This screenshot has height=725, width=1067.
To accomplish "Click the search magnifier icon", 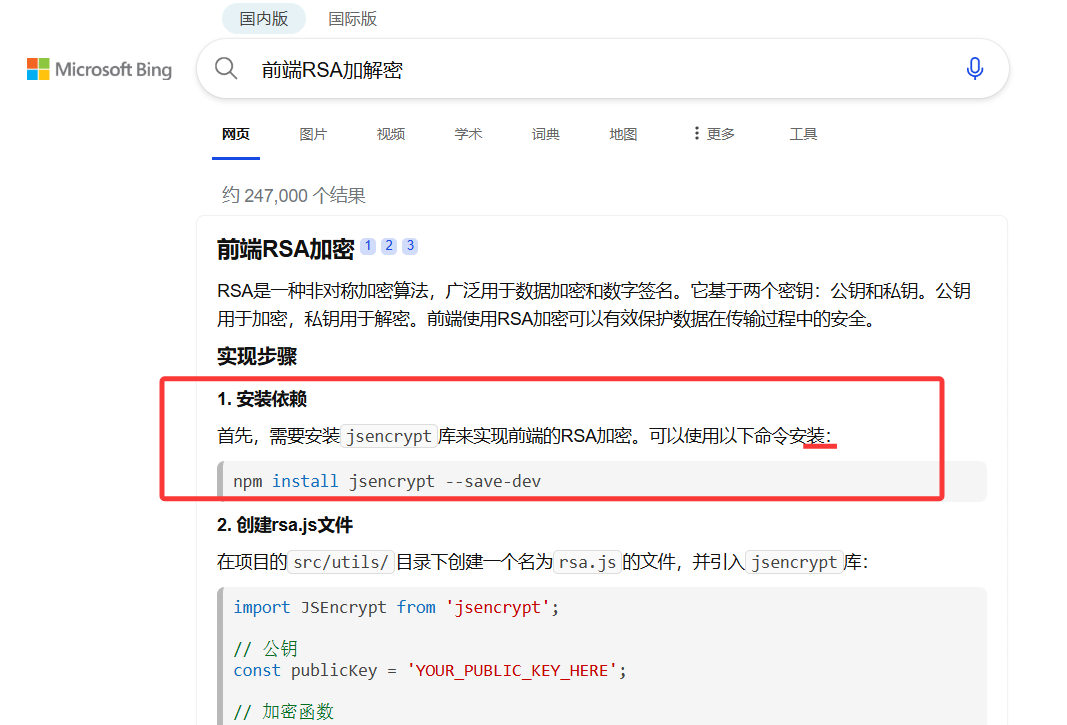I will pyautogui.click(x=226, y=68).
